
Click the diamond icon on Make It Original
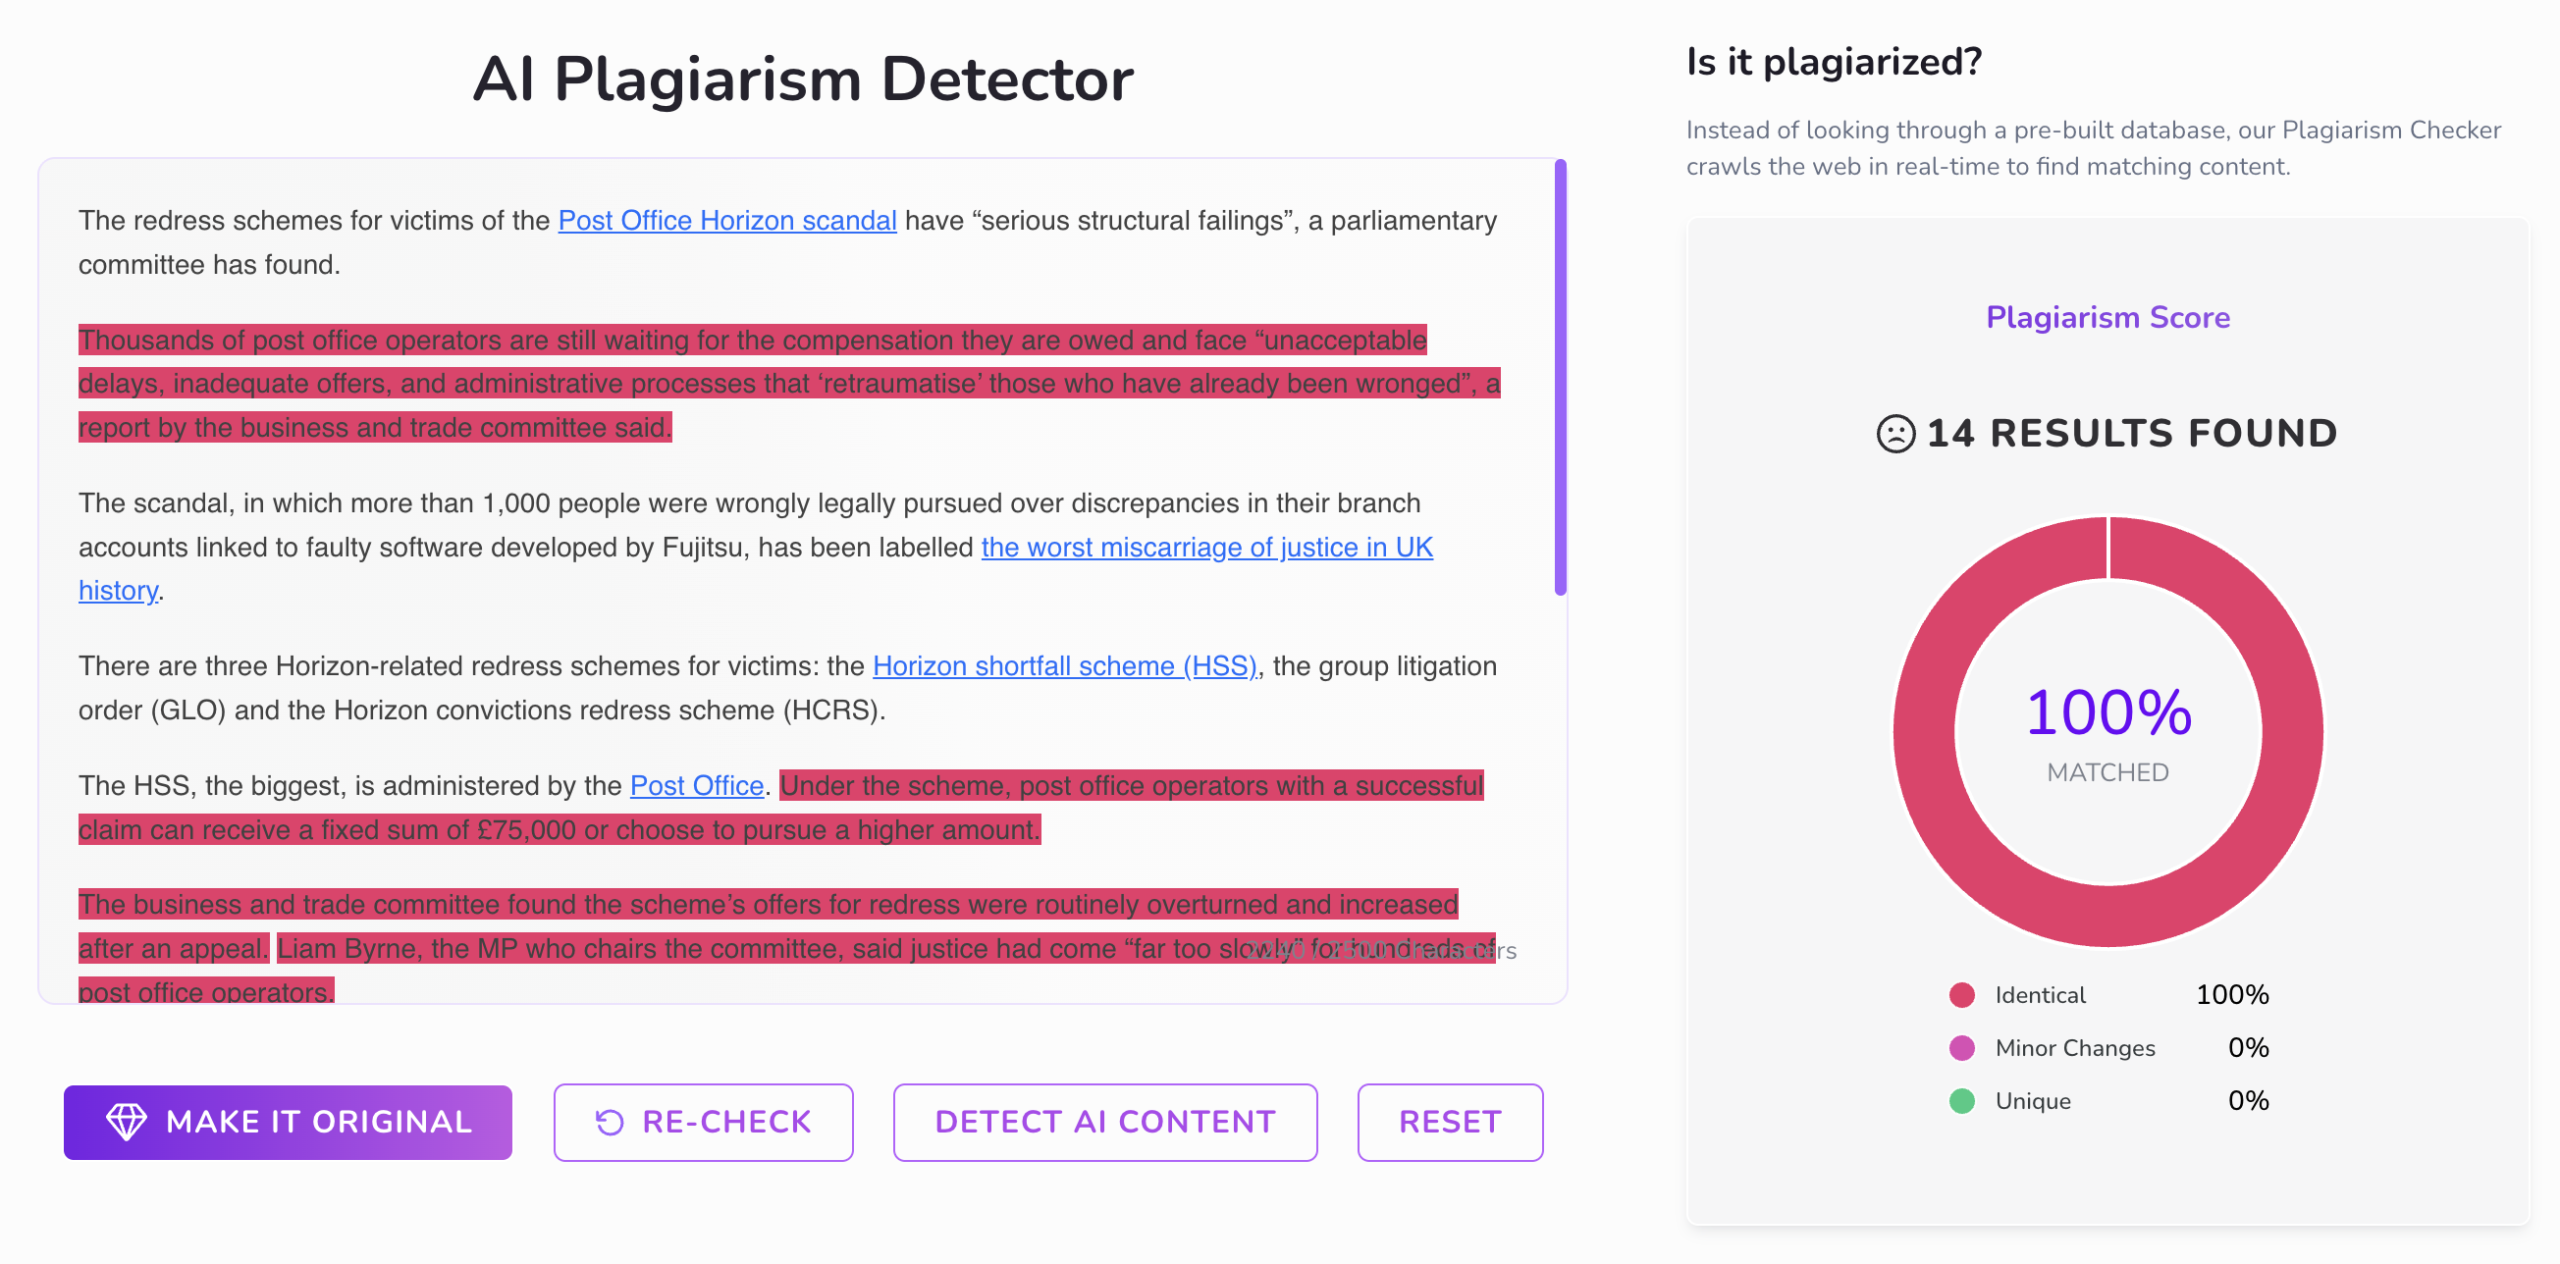pos(126,1121)
